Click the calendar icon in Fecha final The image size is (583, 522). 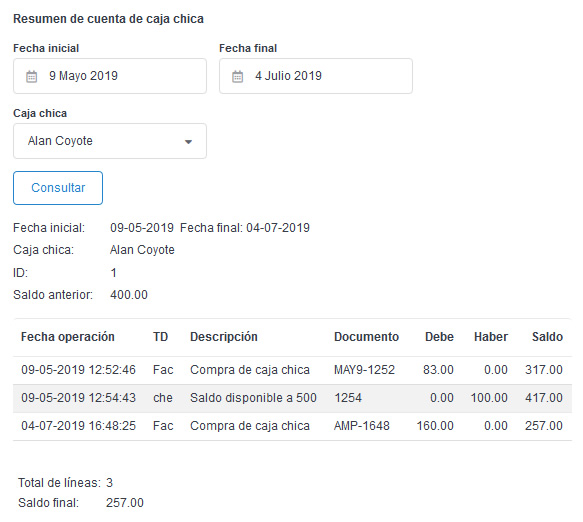tap(237, 76)
